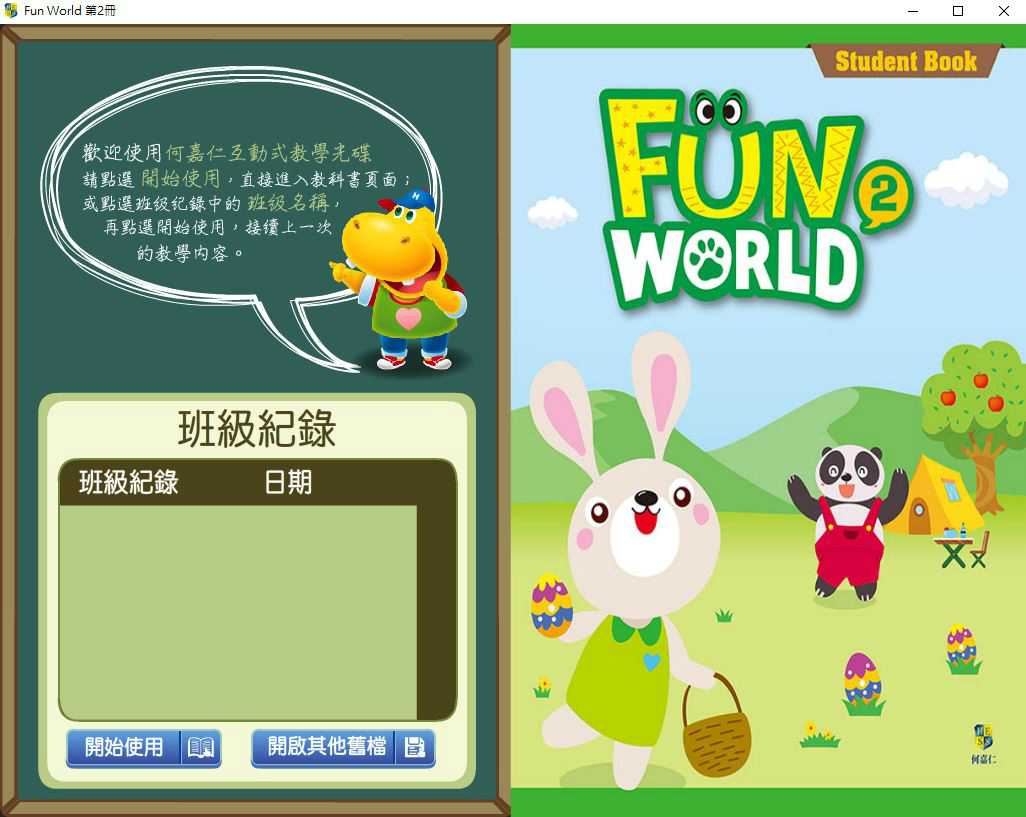
Task: Select the 日期 column header
Action: [x=288, y=483]
